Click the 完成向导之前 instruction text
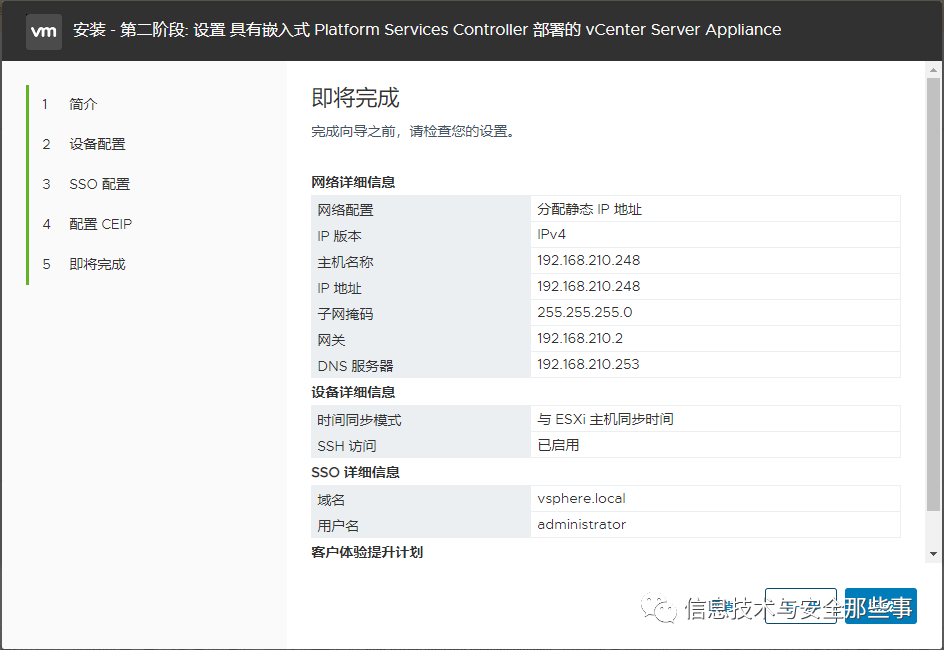Image resolution: width=944 pixels, height=650 pixels. click(x=413, y=131)
